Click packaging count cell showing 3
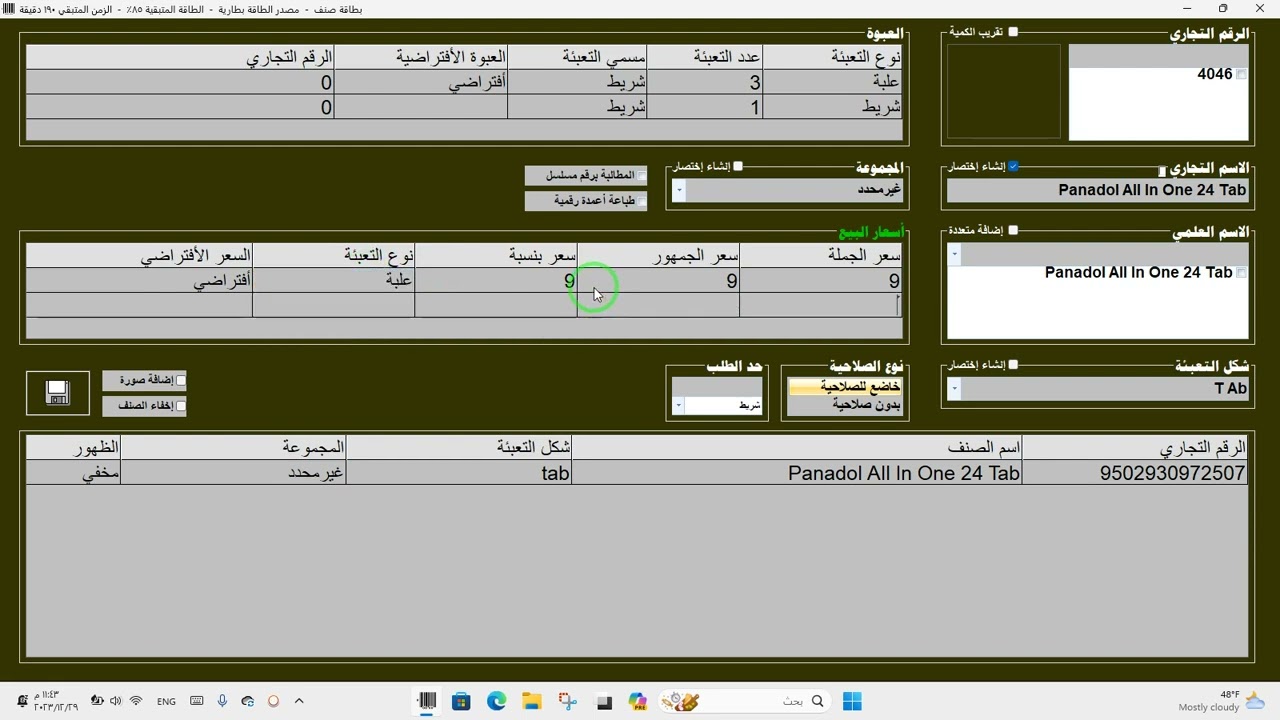The width and height of the screenshot is (1280, 720). (x=705, y=83)
